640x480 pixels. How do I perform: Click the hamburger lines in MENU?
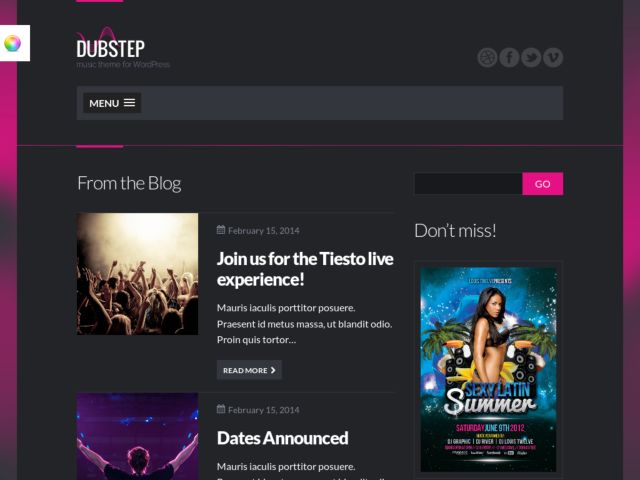click(129, 103)
